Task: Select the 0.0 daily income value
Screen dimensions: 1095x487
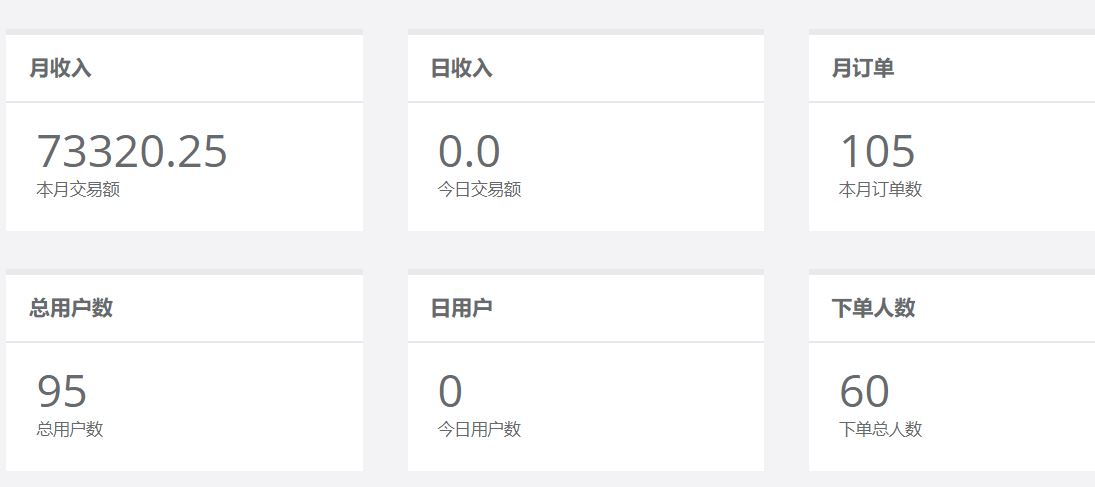Action: click(469, 151)
